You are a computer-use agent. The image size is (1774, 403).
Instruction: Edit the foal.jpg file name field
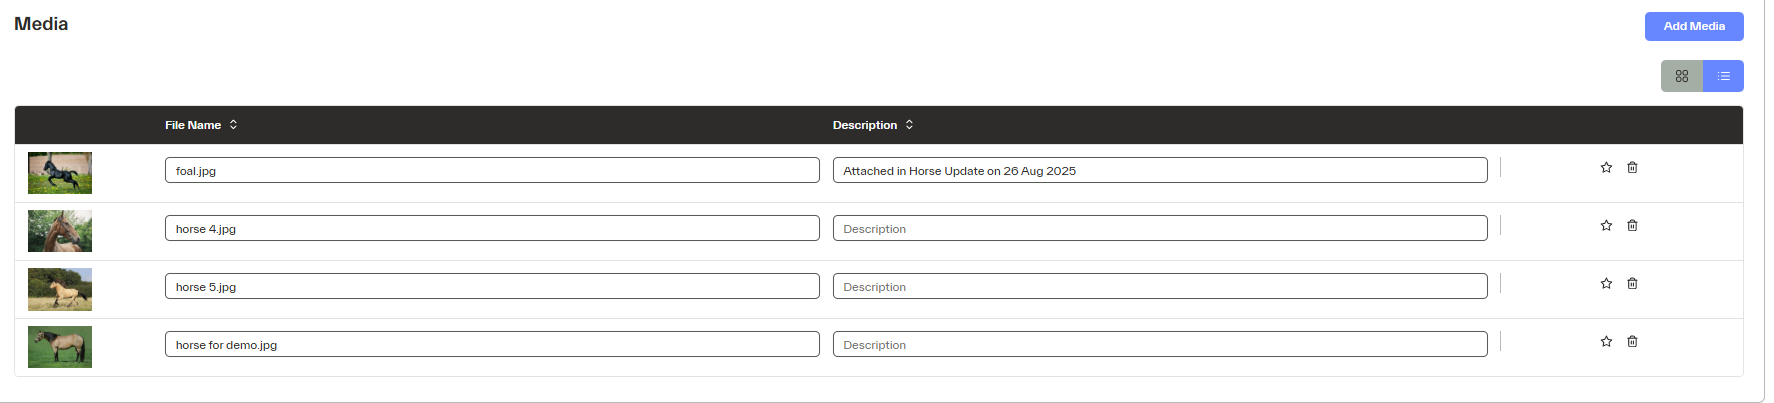[492, 171]
